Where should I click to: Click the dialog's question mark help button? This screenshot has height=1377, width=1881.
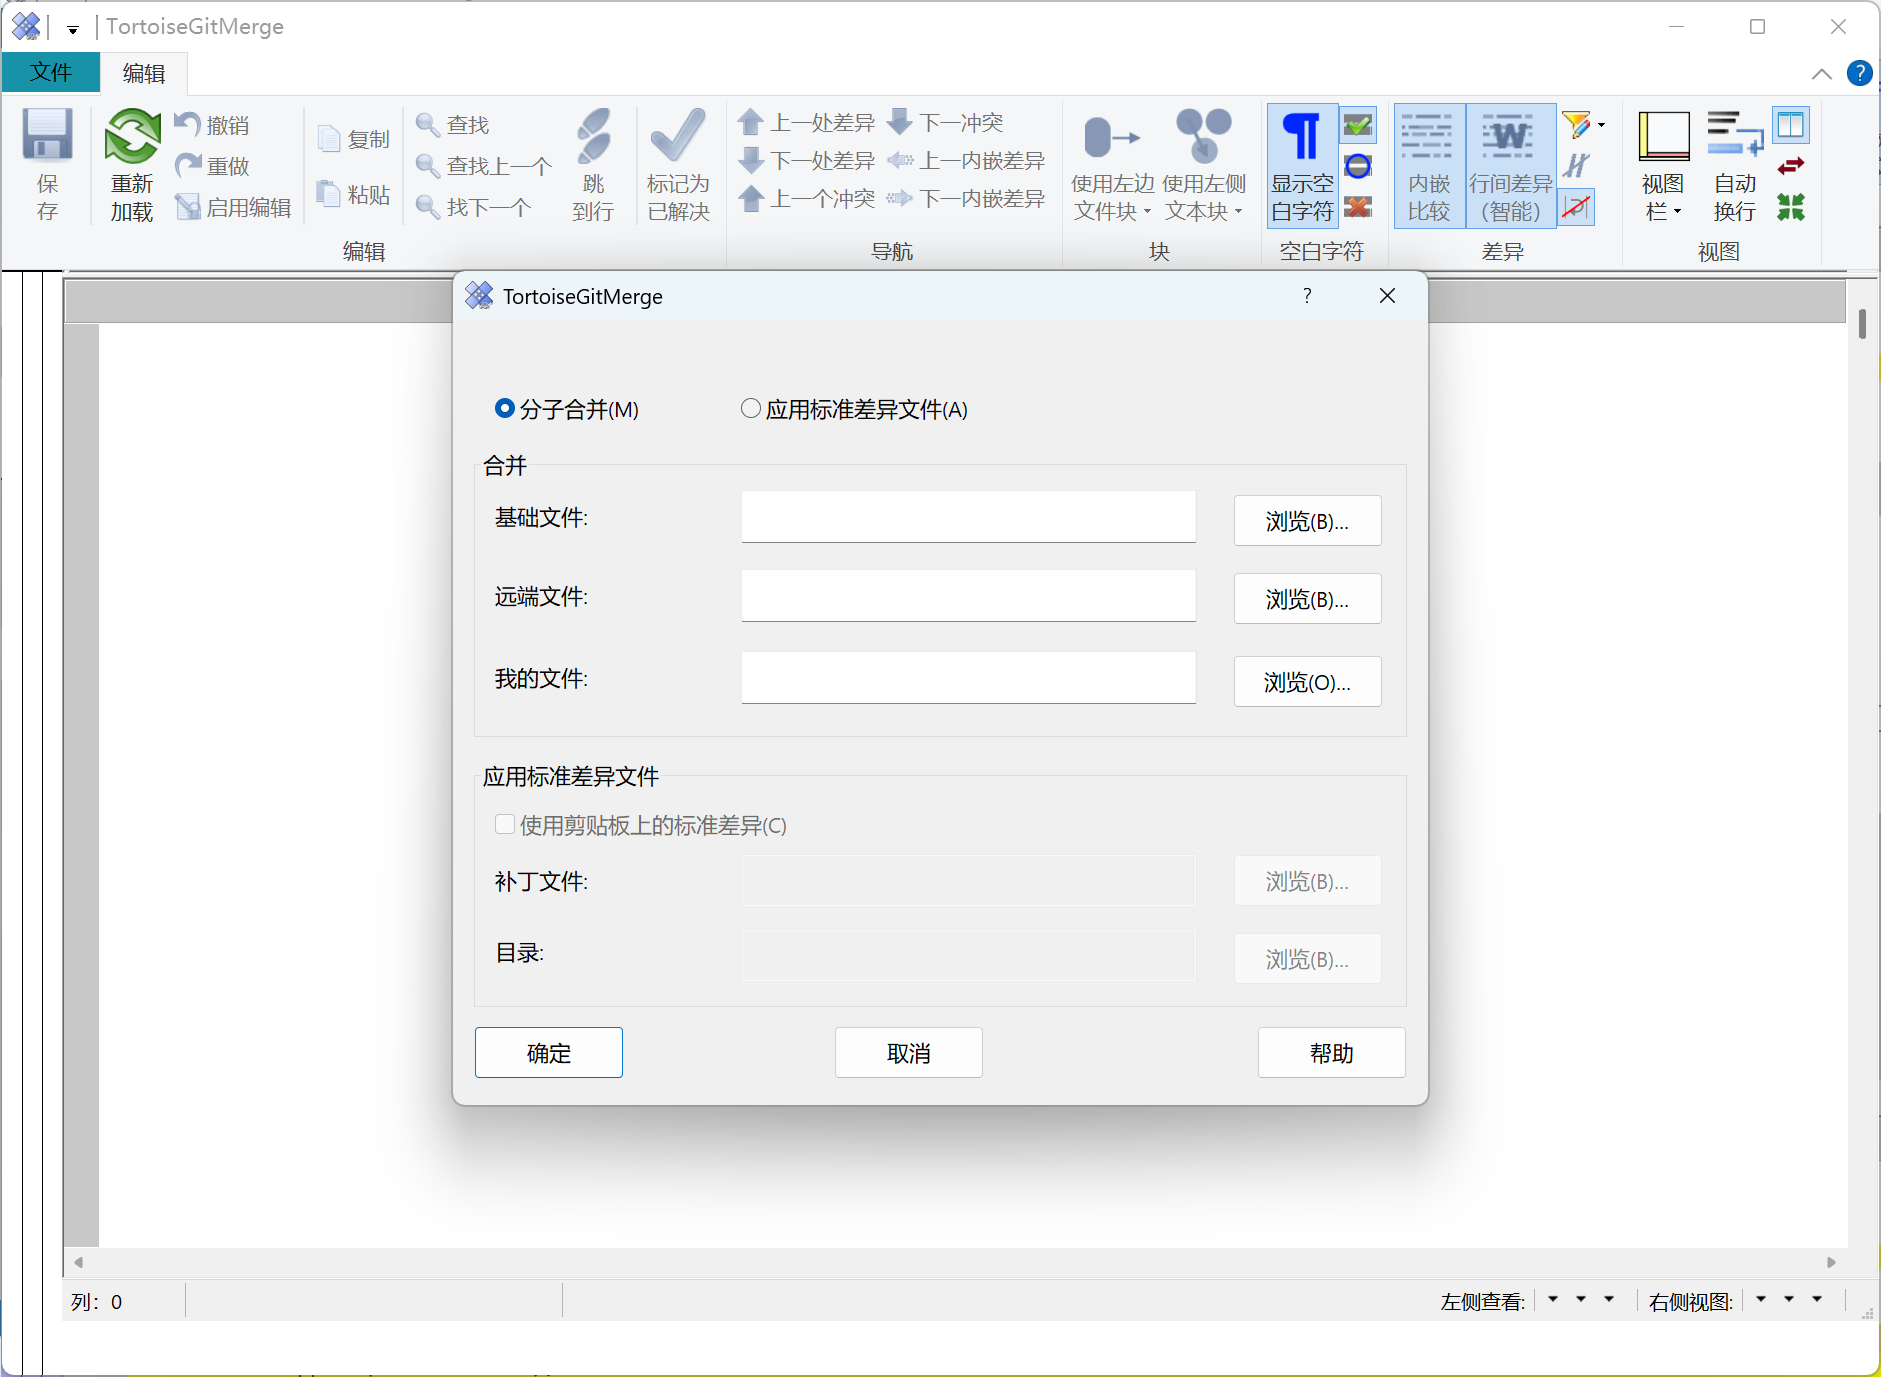[1307, 296]
